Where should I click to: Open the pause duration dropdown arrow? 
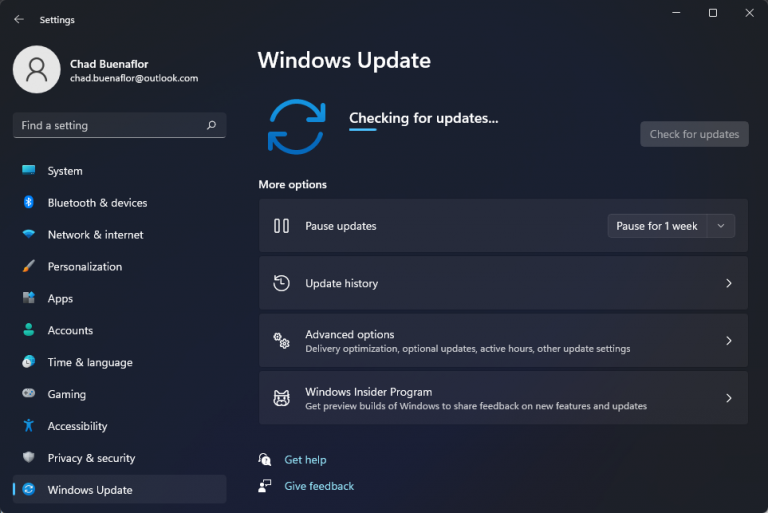pyautogui.click(x=721, y=226)
